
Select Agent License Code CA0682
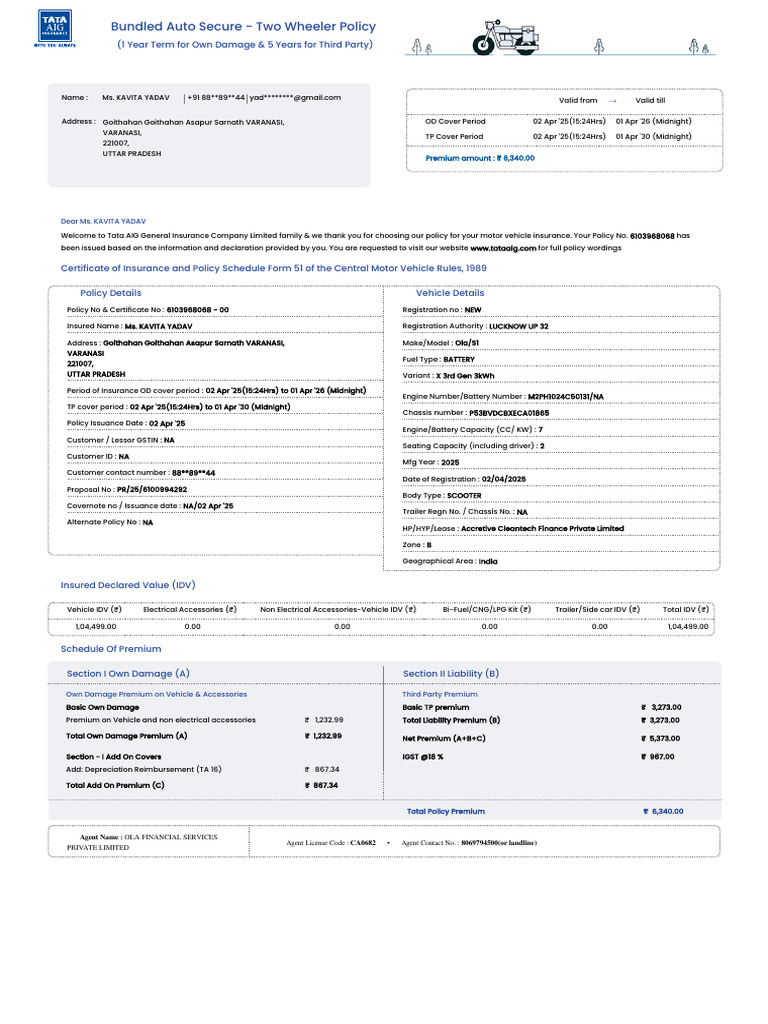coord(331,842)
